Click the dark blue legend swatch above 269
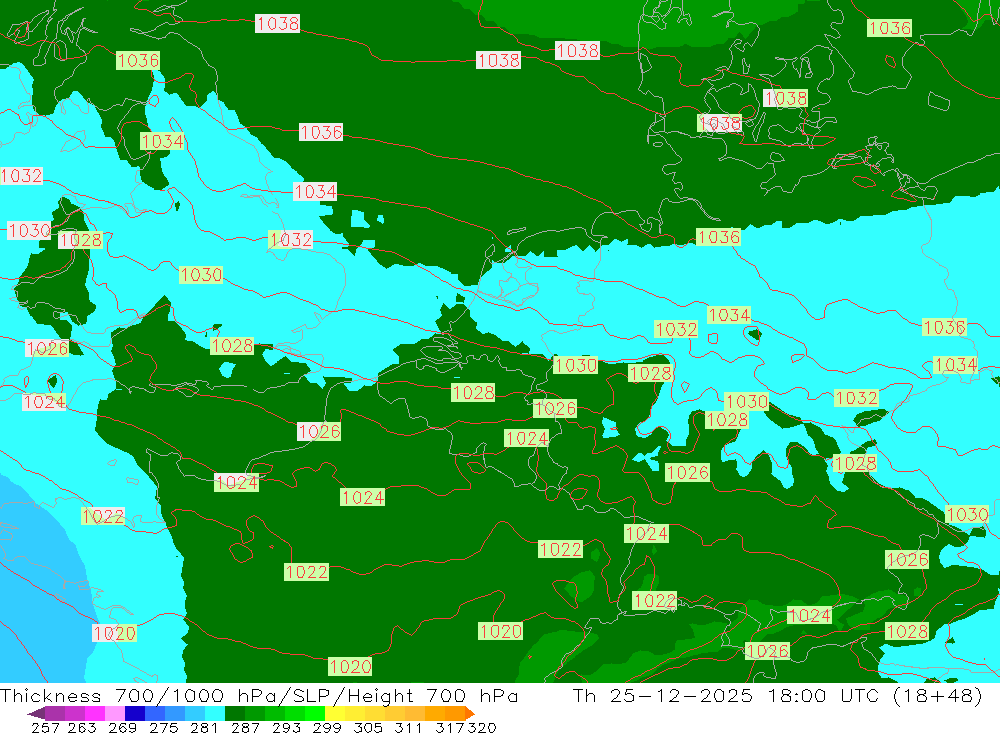 tap(135, 713)
